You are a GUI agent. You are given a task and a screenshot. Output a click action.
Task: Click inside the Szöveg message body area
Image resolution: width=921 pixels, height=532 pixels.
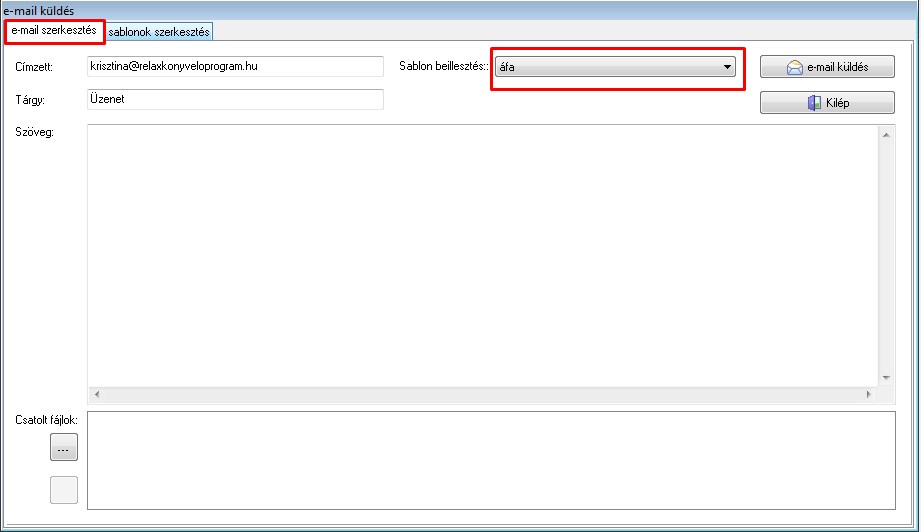(483, 255)
